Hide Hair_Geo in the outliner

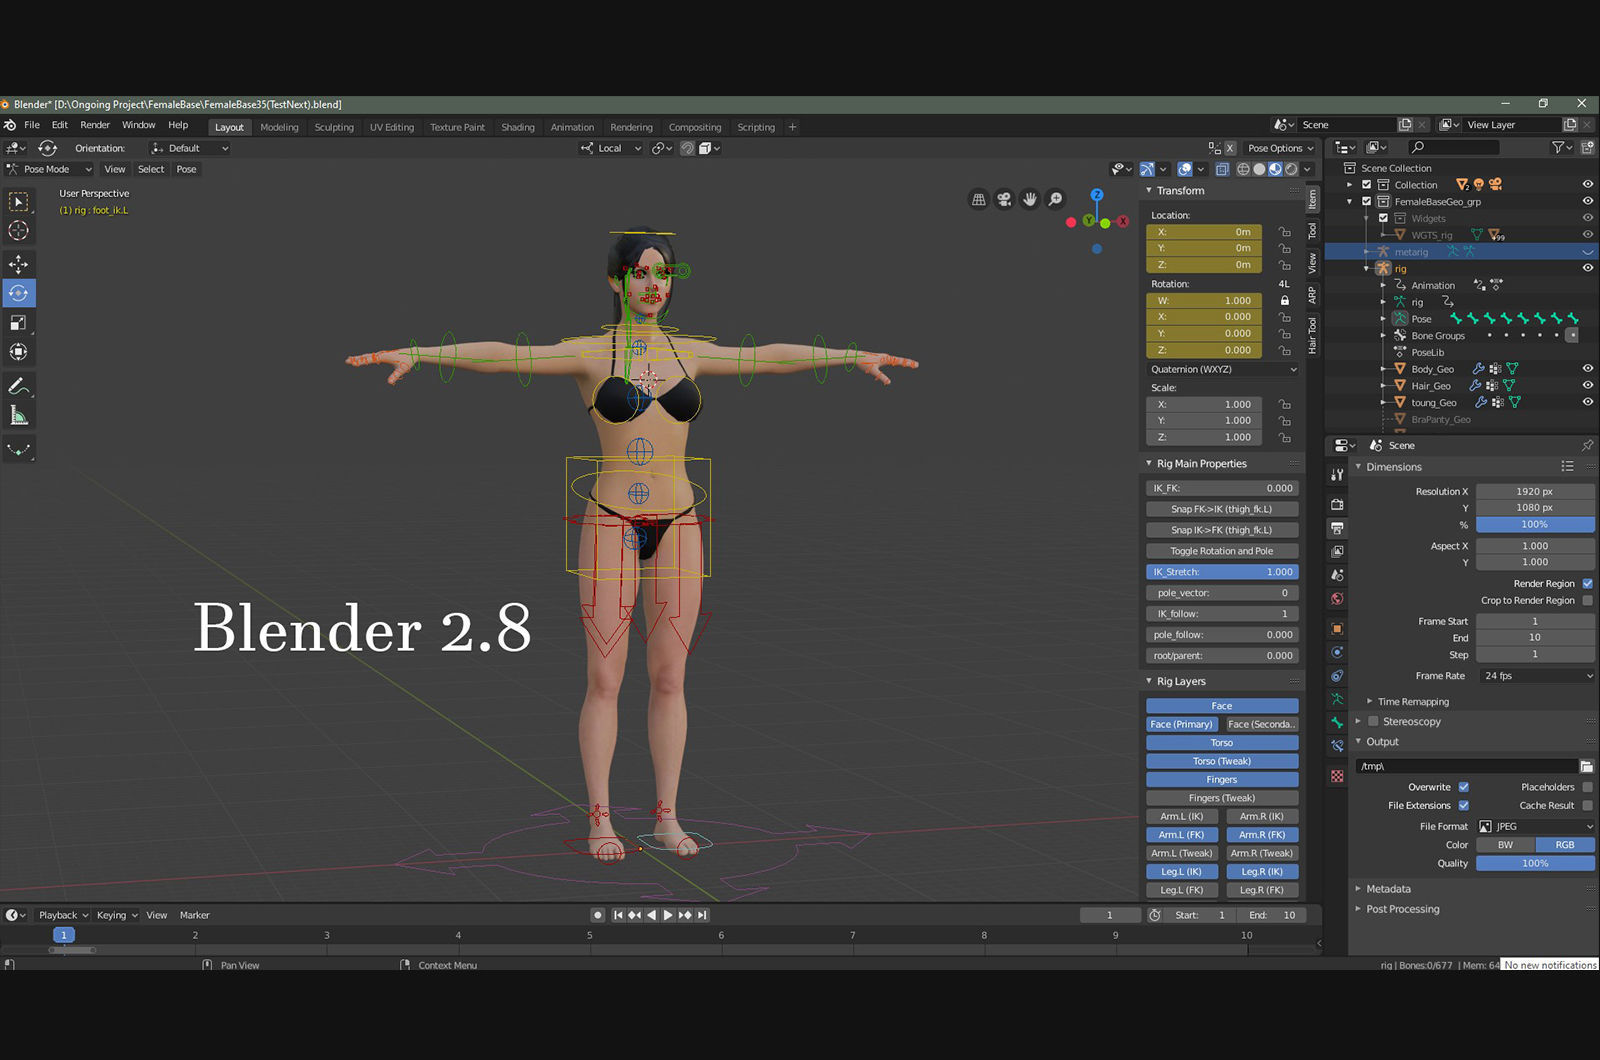(x=1587, y=385)
